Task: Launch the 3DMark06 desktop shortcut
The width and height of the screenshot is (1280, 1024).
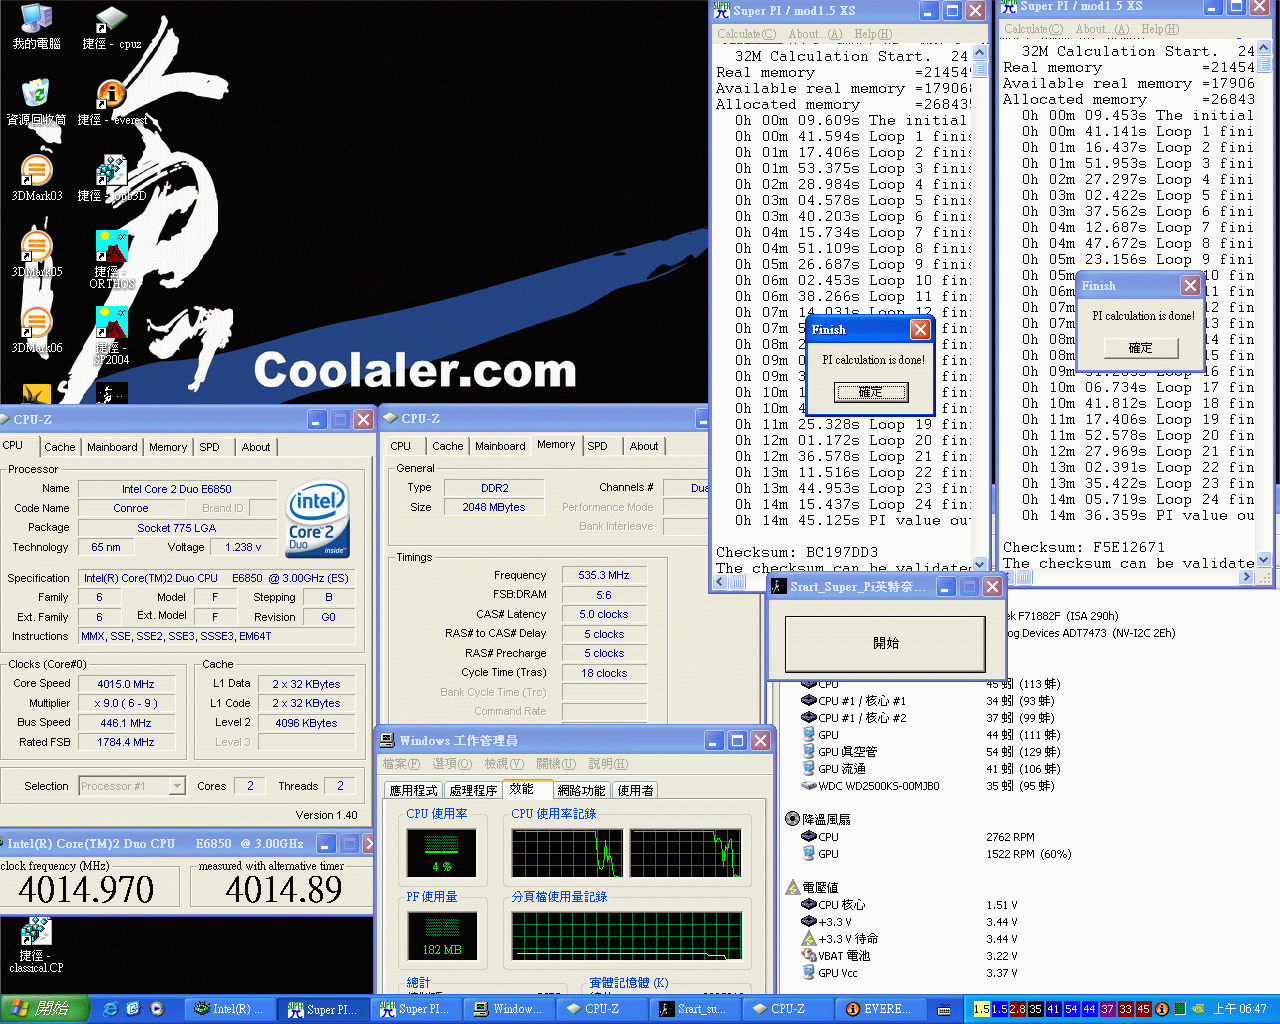Action: click(x=36, y=330)
